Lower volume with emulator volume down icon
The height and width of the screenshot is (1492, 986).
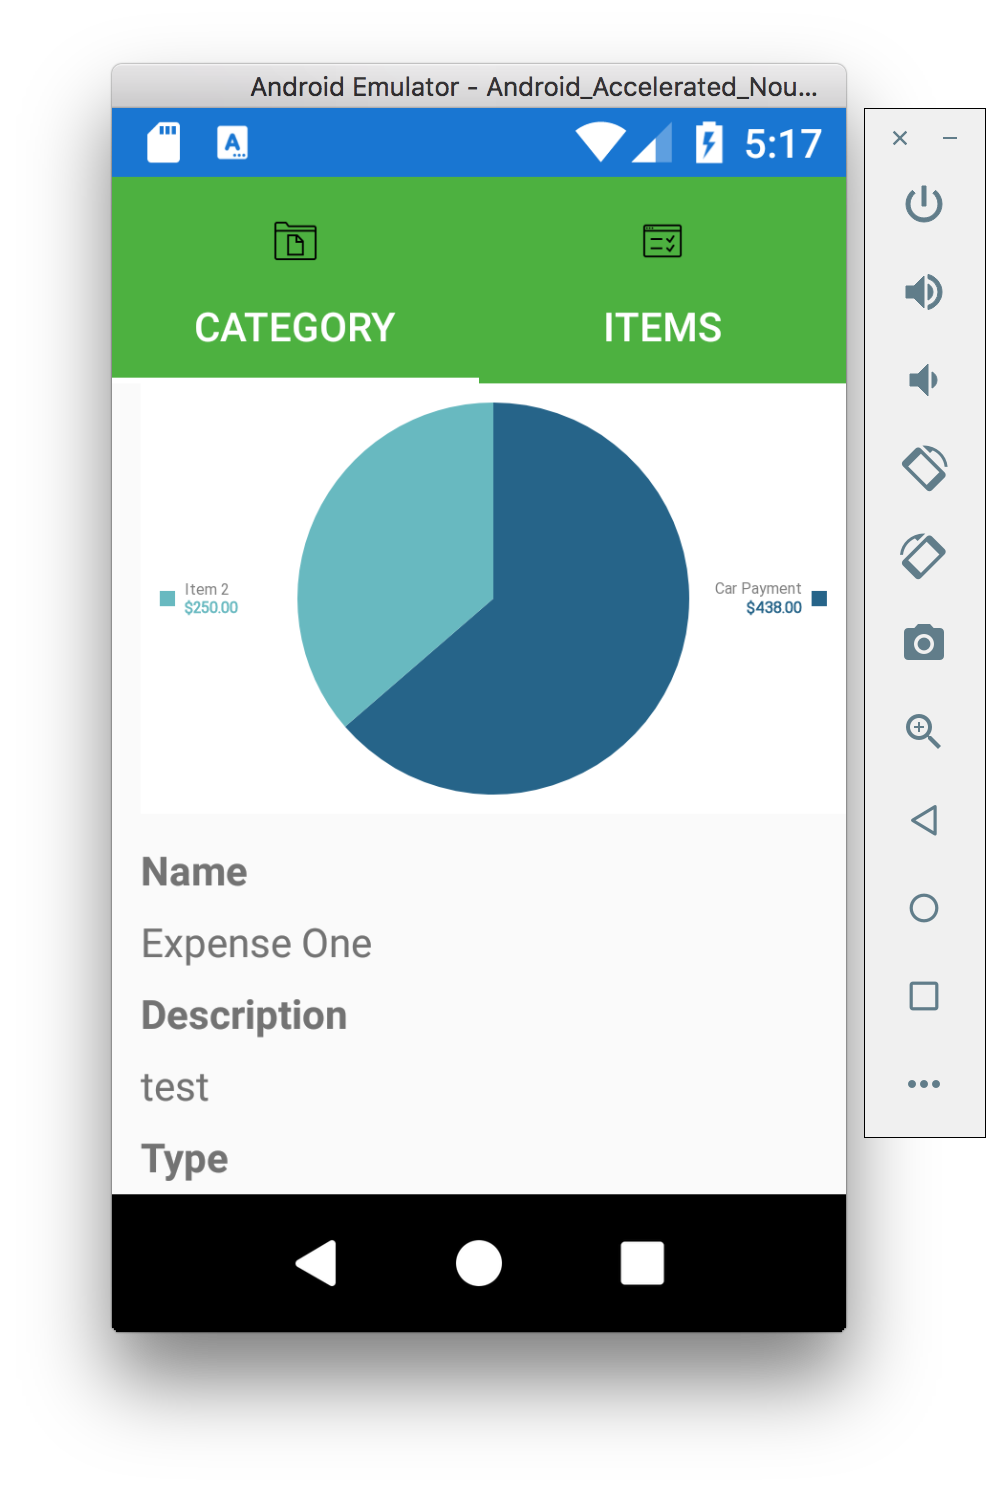(922, 380)
